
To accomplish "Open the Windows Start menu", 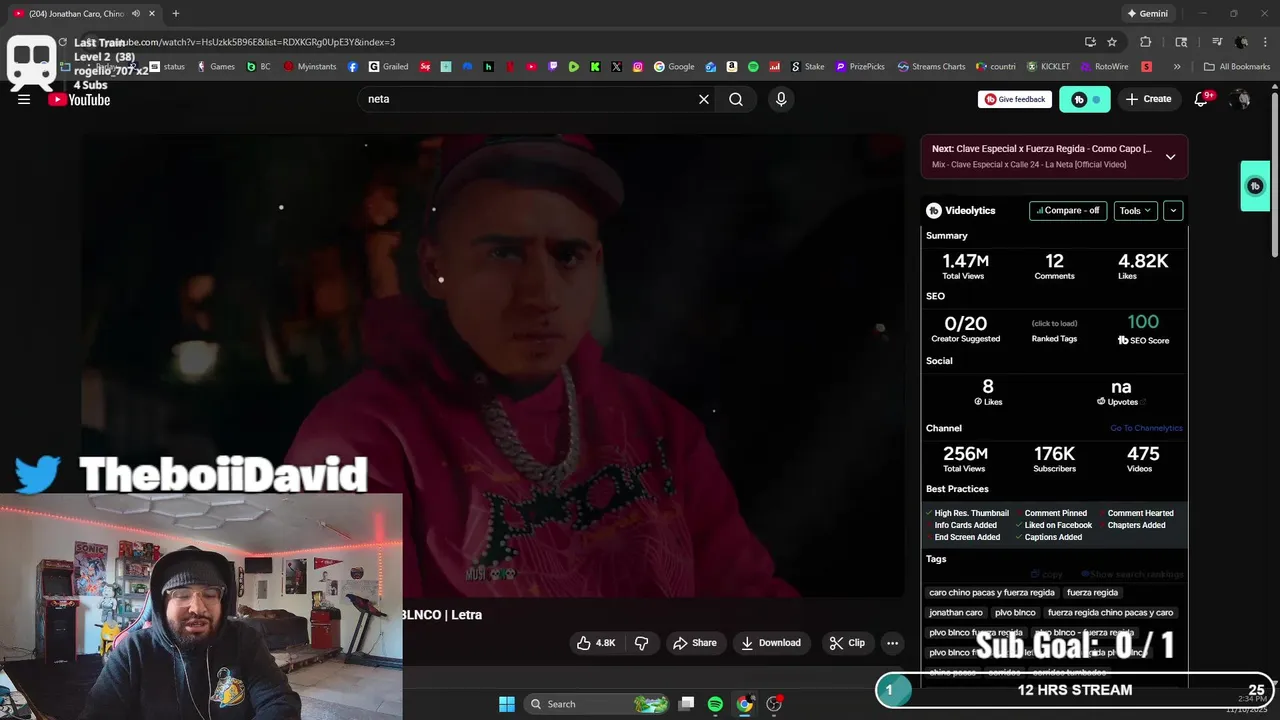I will coord(507,704).
